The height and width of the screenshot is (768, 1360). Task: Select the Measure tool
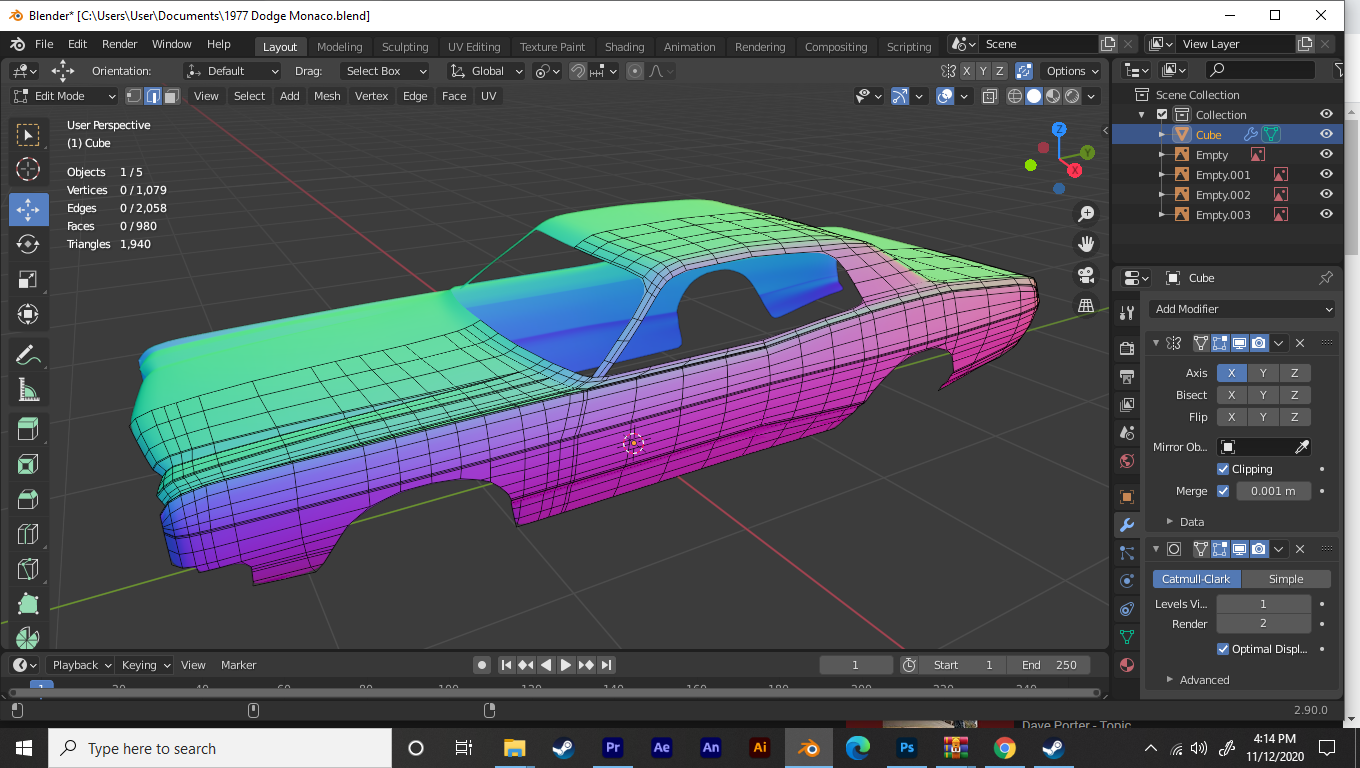(28, 390)
